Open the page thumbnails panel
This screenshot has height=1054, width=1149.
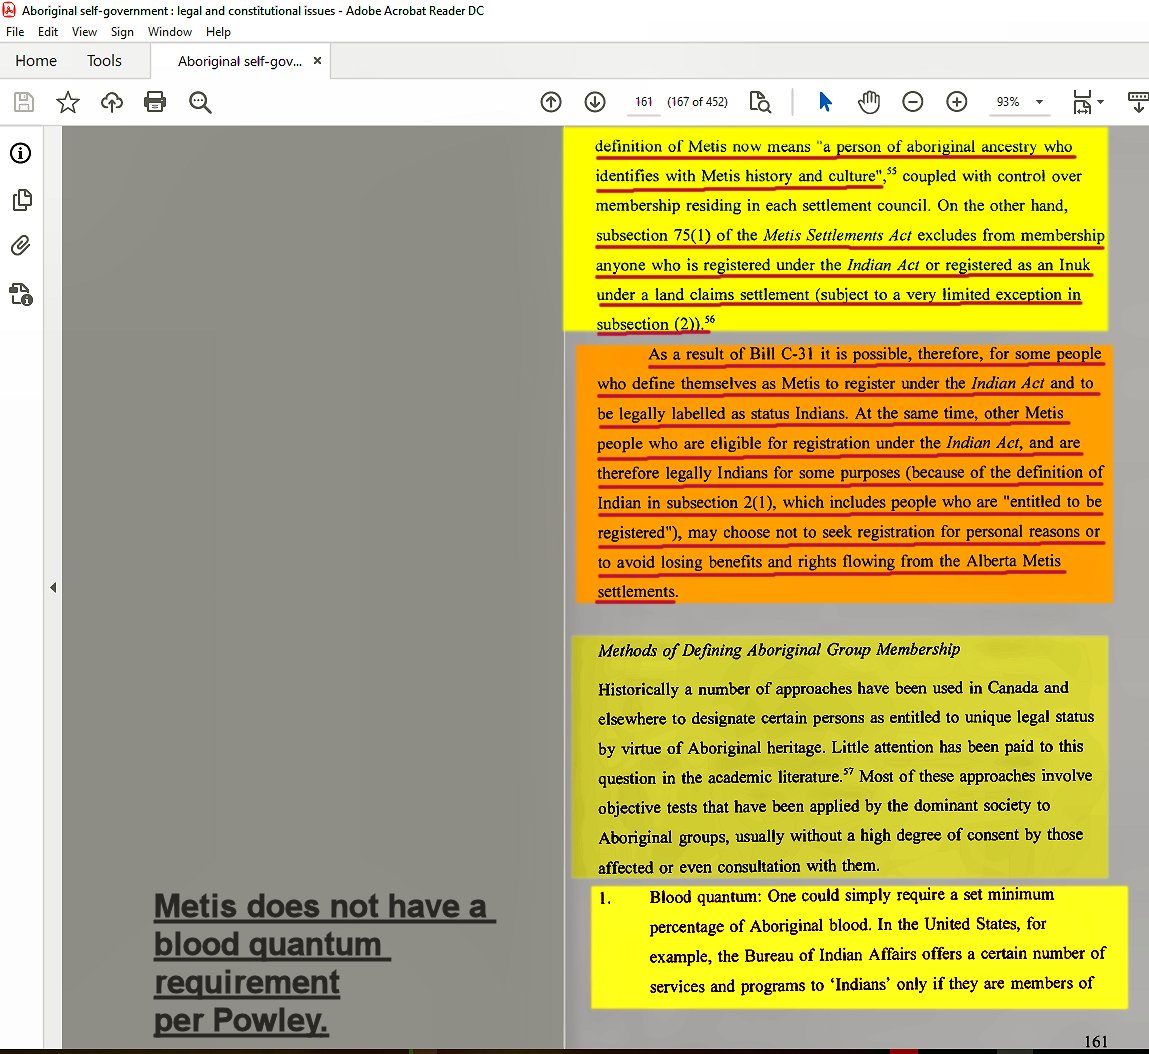tap(22, 200)
